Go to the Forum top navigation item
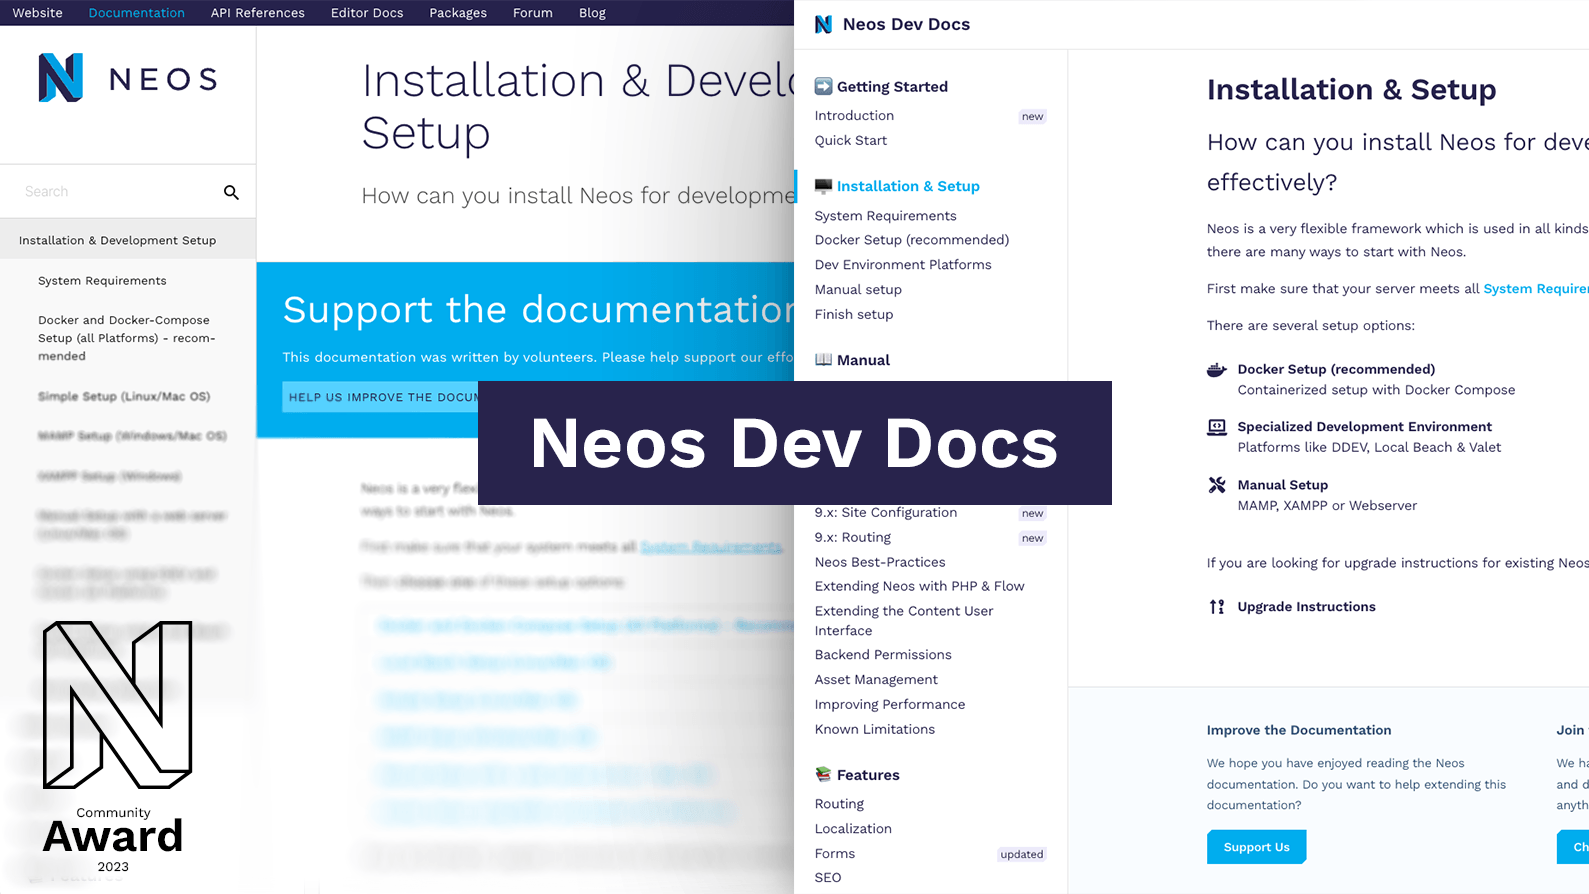 tap(532, 13)
